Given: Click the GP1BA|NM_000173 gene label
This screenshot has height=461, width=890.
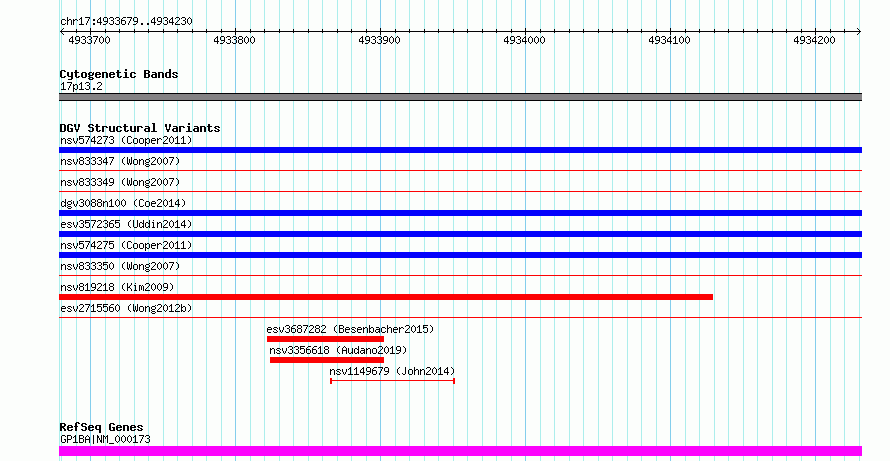Looking at the screenshot, I should (x=105, y=439).
